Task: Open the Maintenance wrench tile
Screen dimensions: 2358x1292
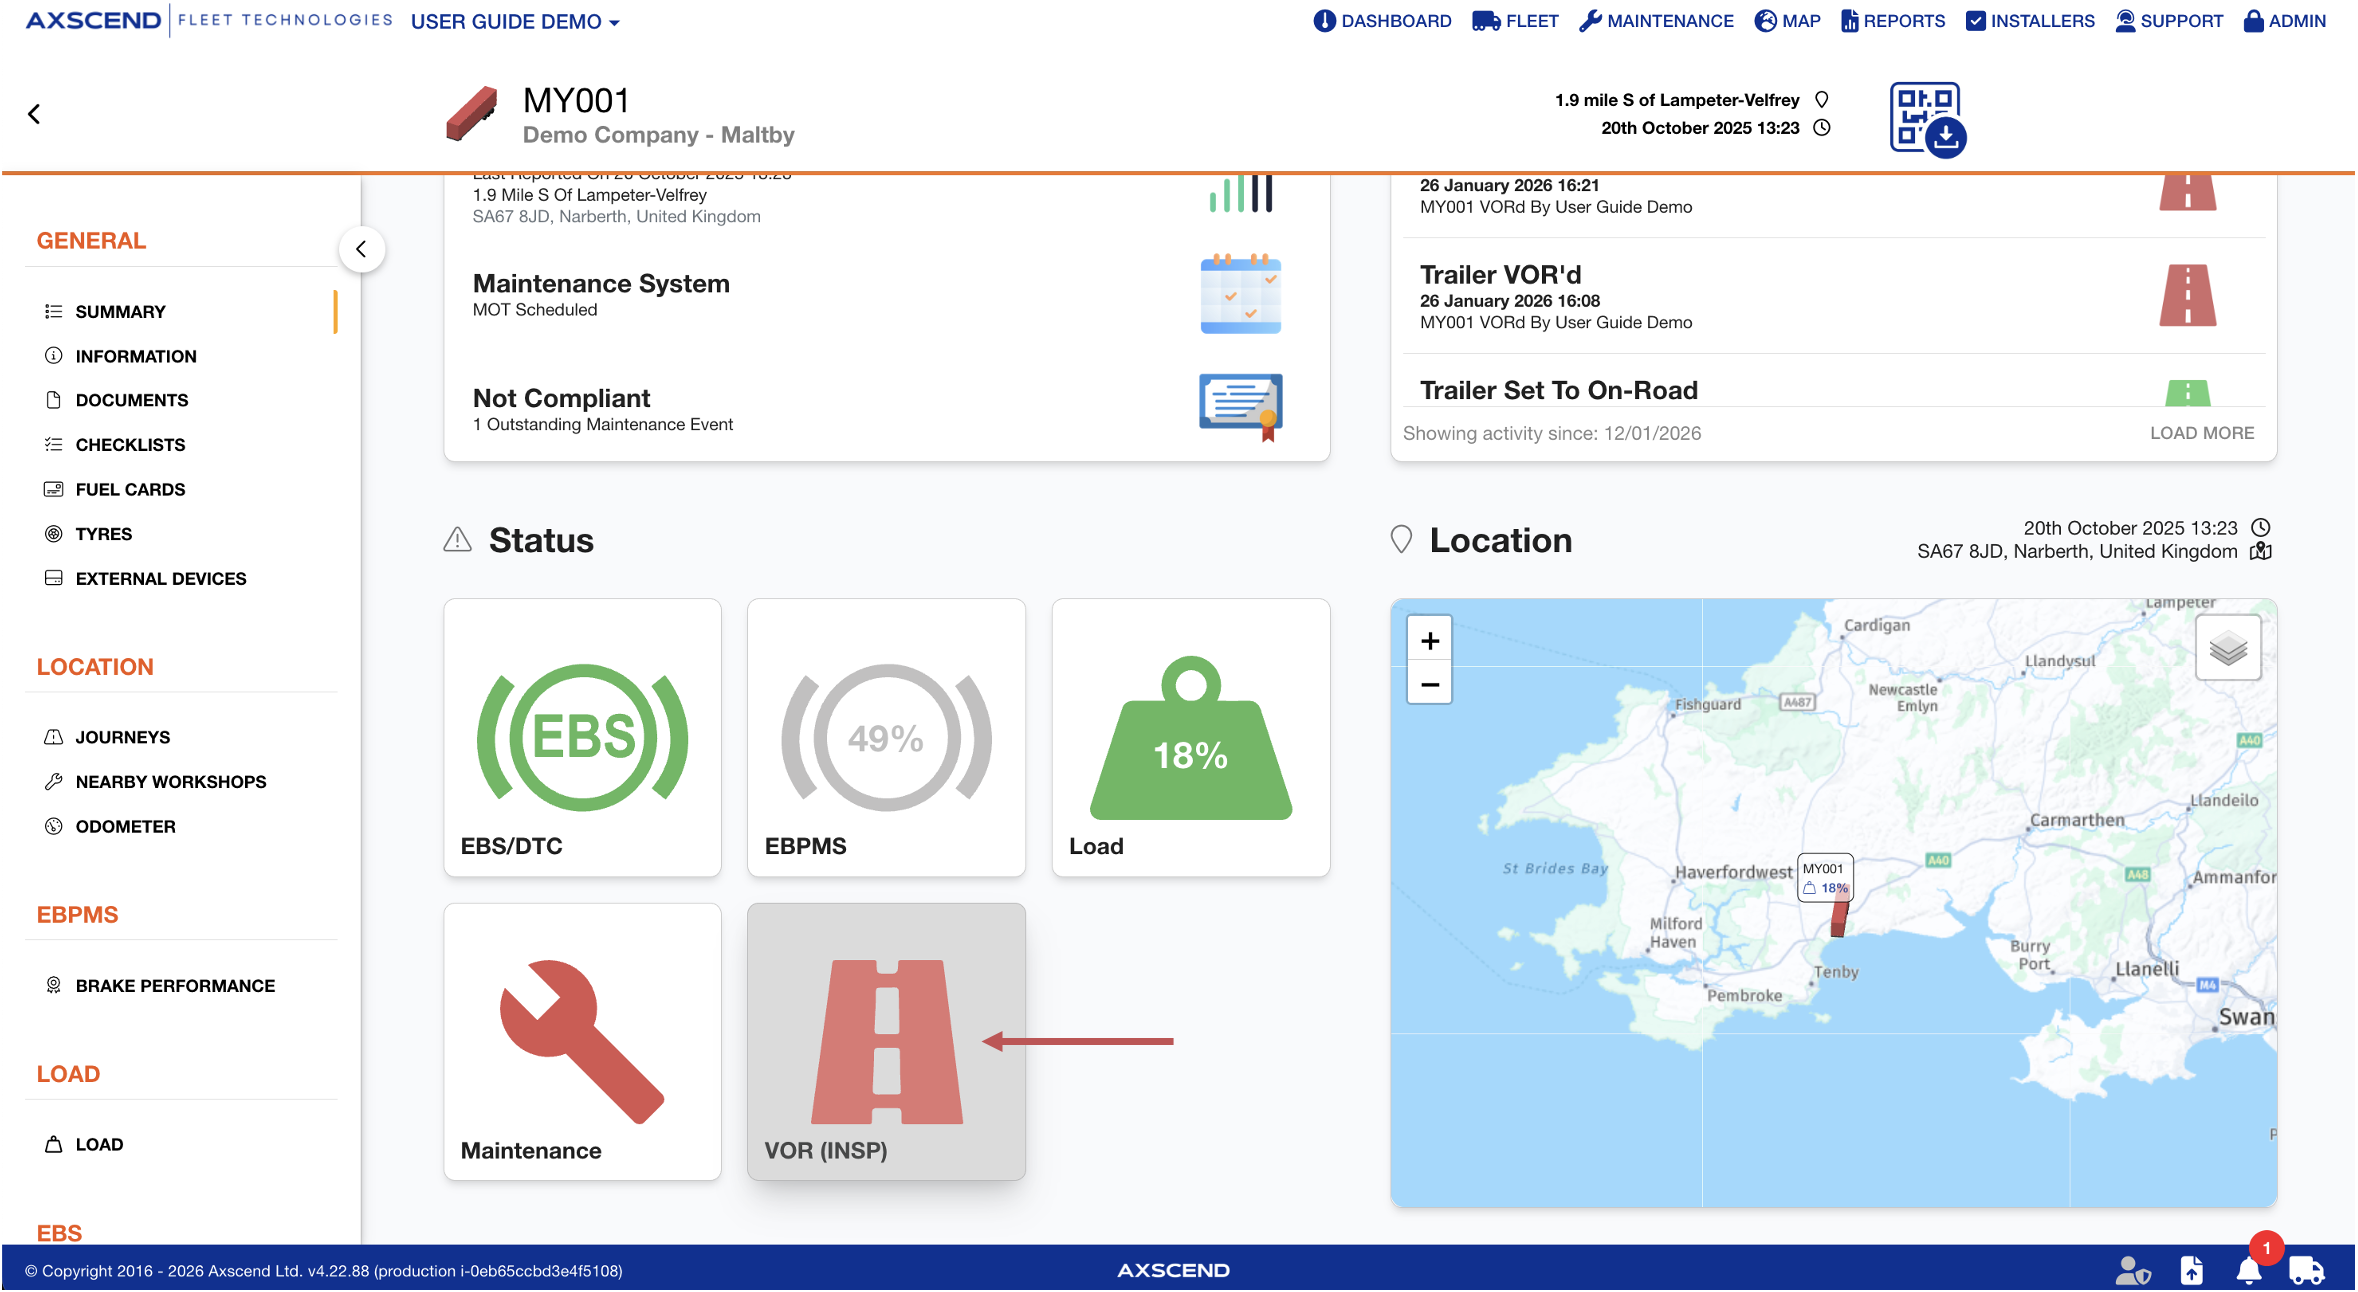Action: [582, 1041]
